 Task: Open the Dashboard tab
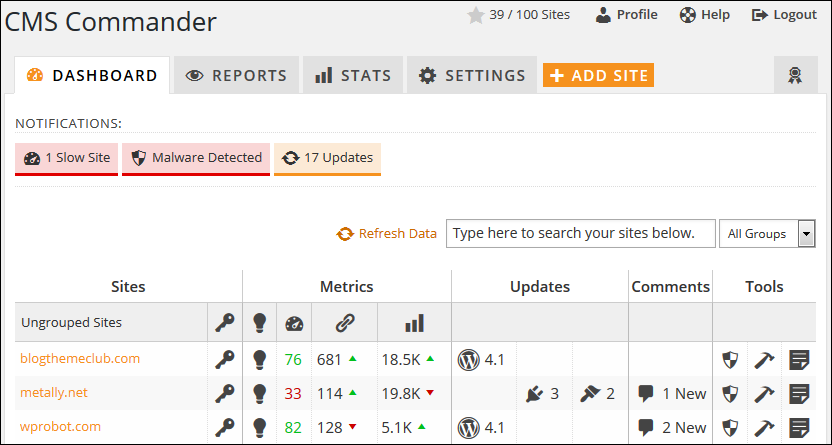(x=92, y=75)
